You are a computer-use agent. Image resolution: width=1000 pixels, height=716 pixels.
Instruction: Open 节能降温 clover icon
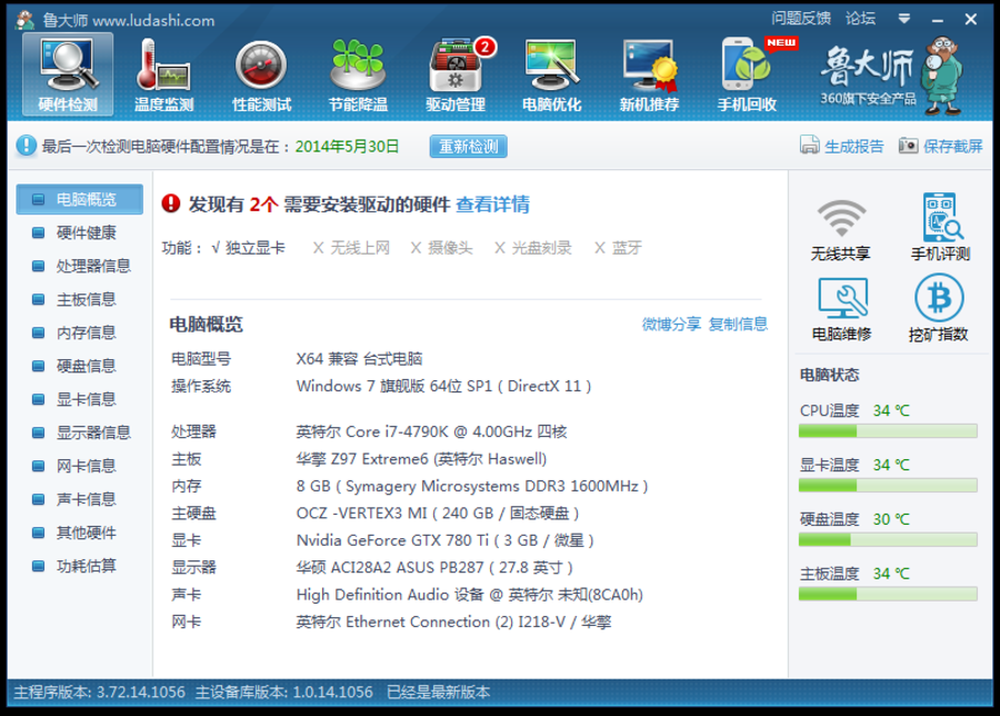coord(358,75)
